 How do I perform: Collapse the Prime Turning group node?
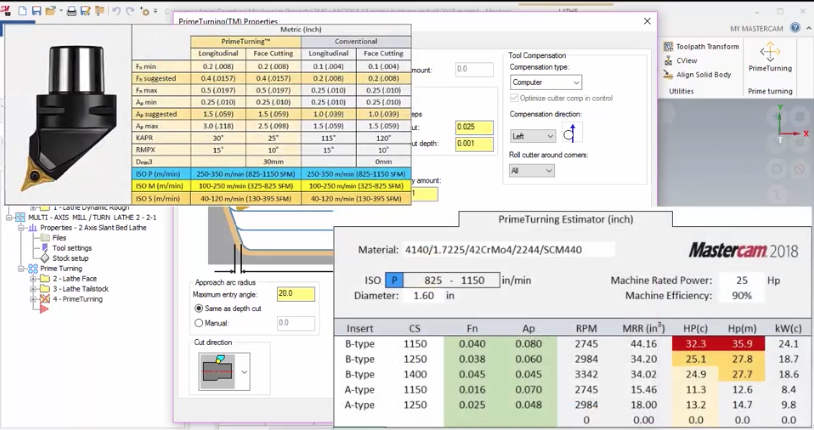[x=21, y=268]
